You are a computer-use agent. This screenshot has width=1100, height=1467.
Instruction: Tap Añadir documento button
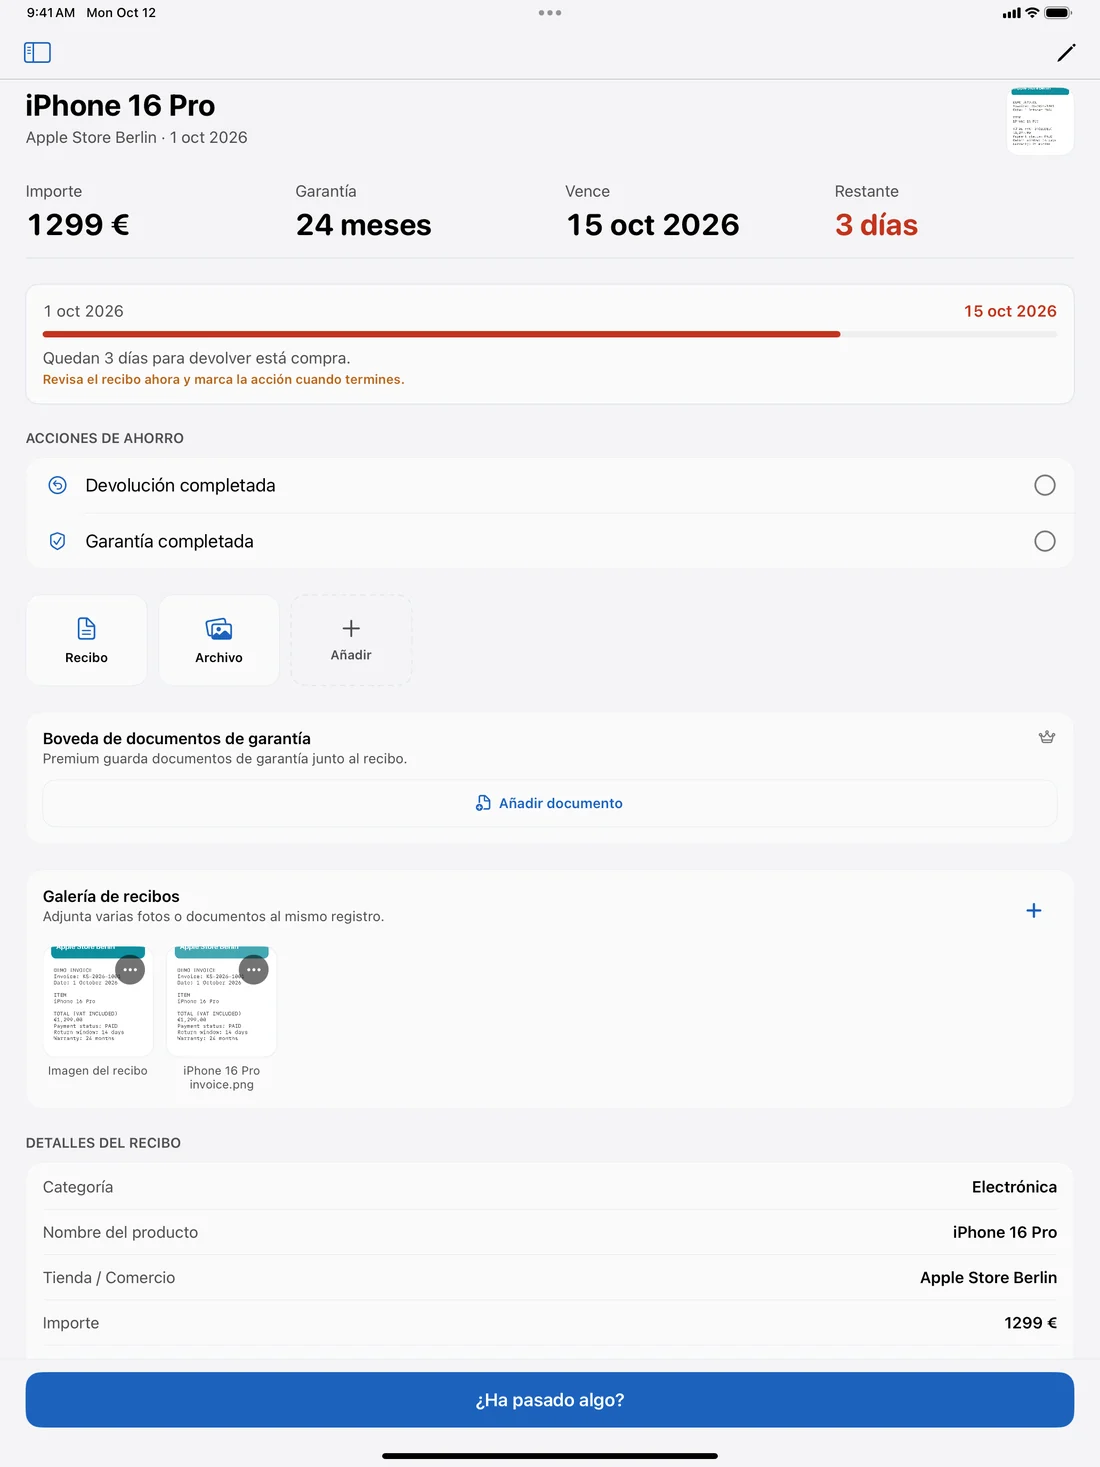550,803
